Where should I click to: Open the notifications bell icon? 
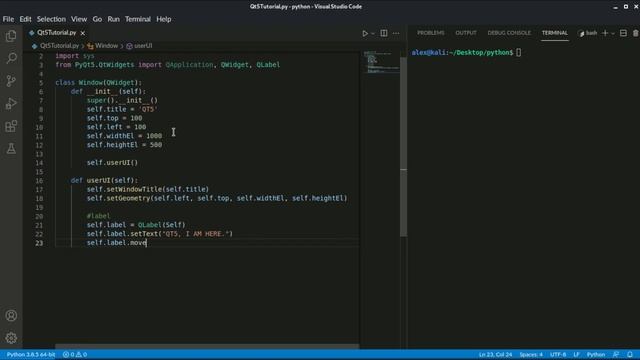click(630, 354)
